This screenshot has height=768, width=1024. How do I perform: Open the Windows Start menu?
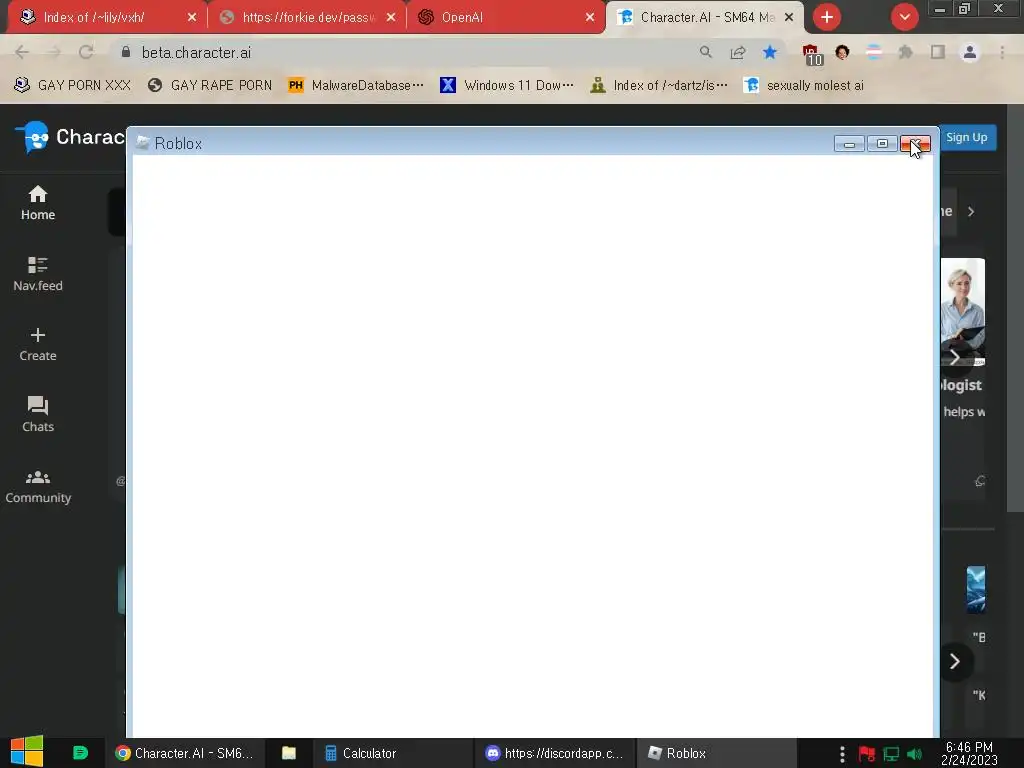point(27,751)
